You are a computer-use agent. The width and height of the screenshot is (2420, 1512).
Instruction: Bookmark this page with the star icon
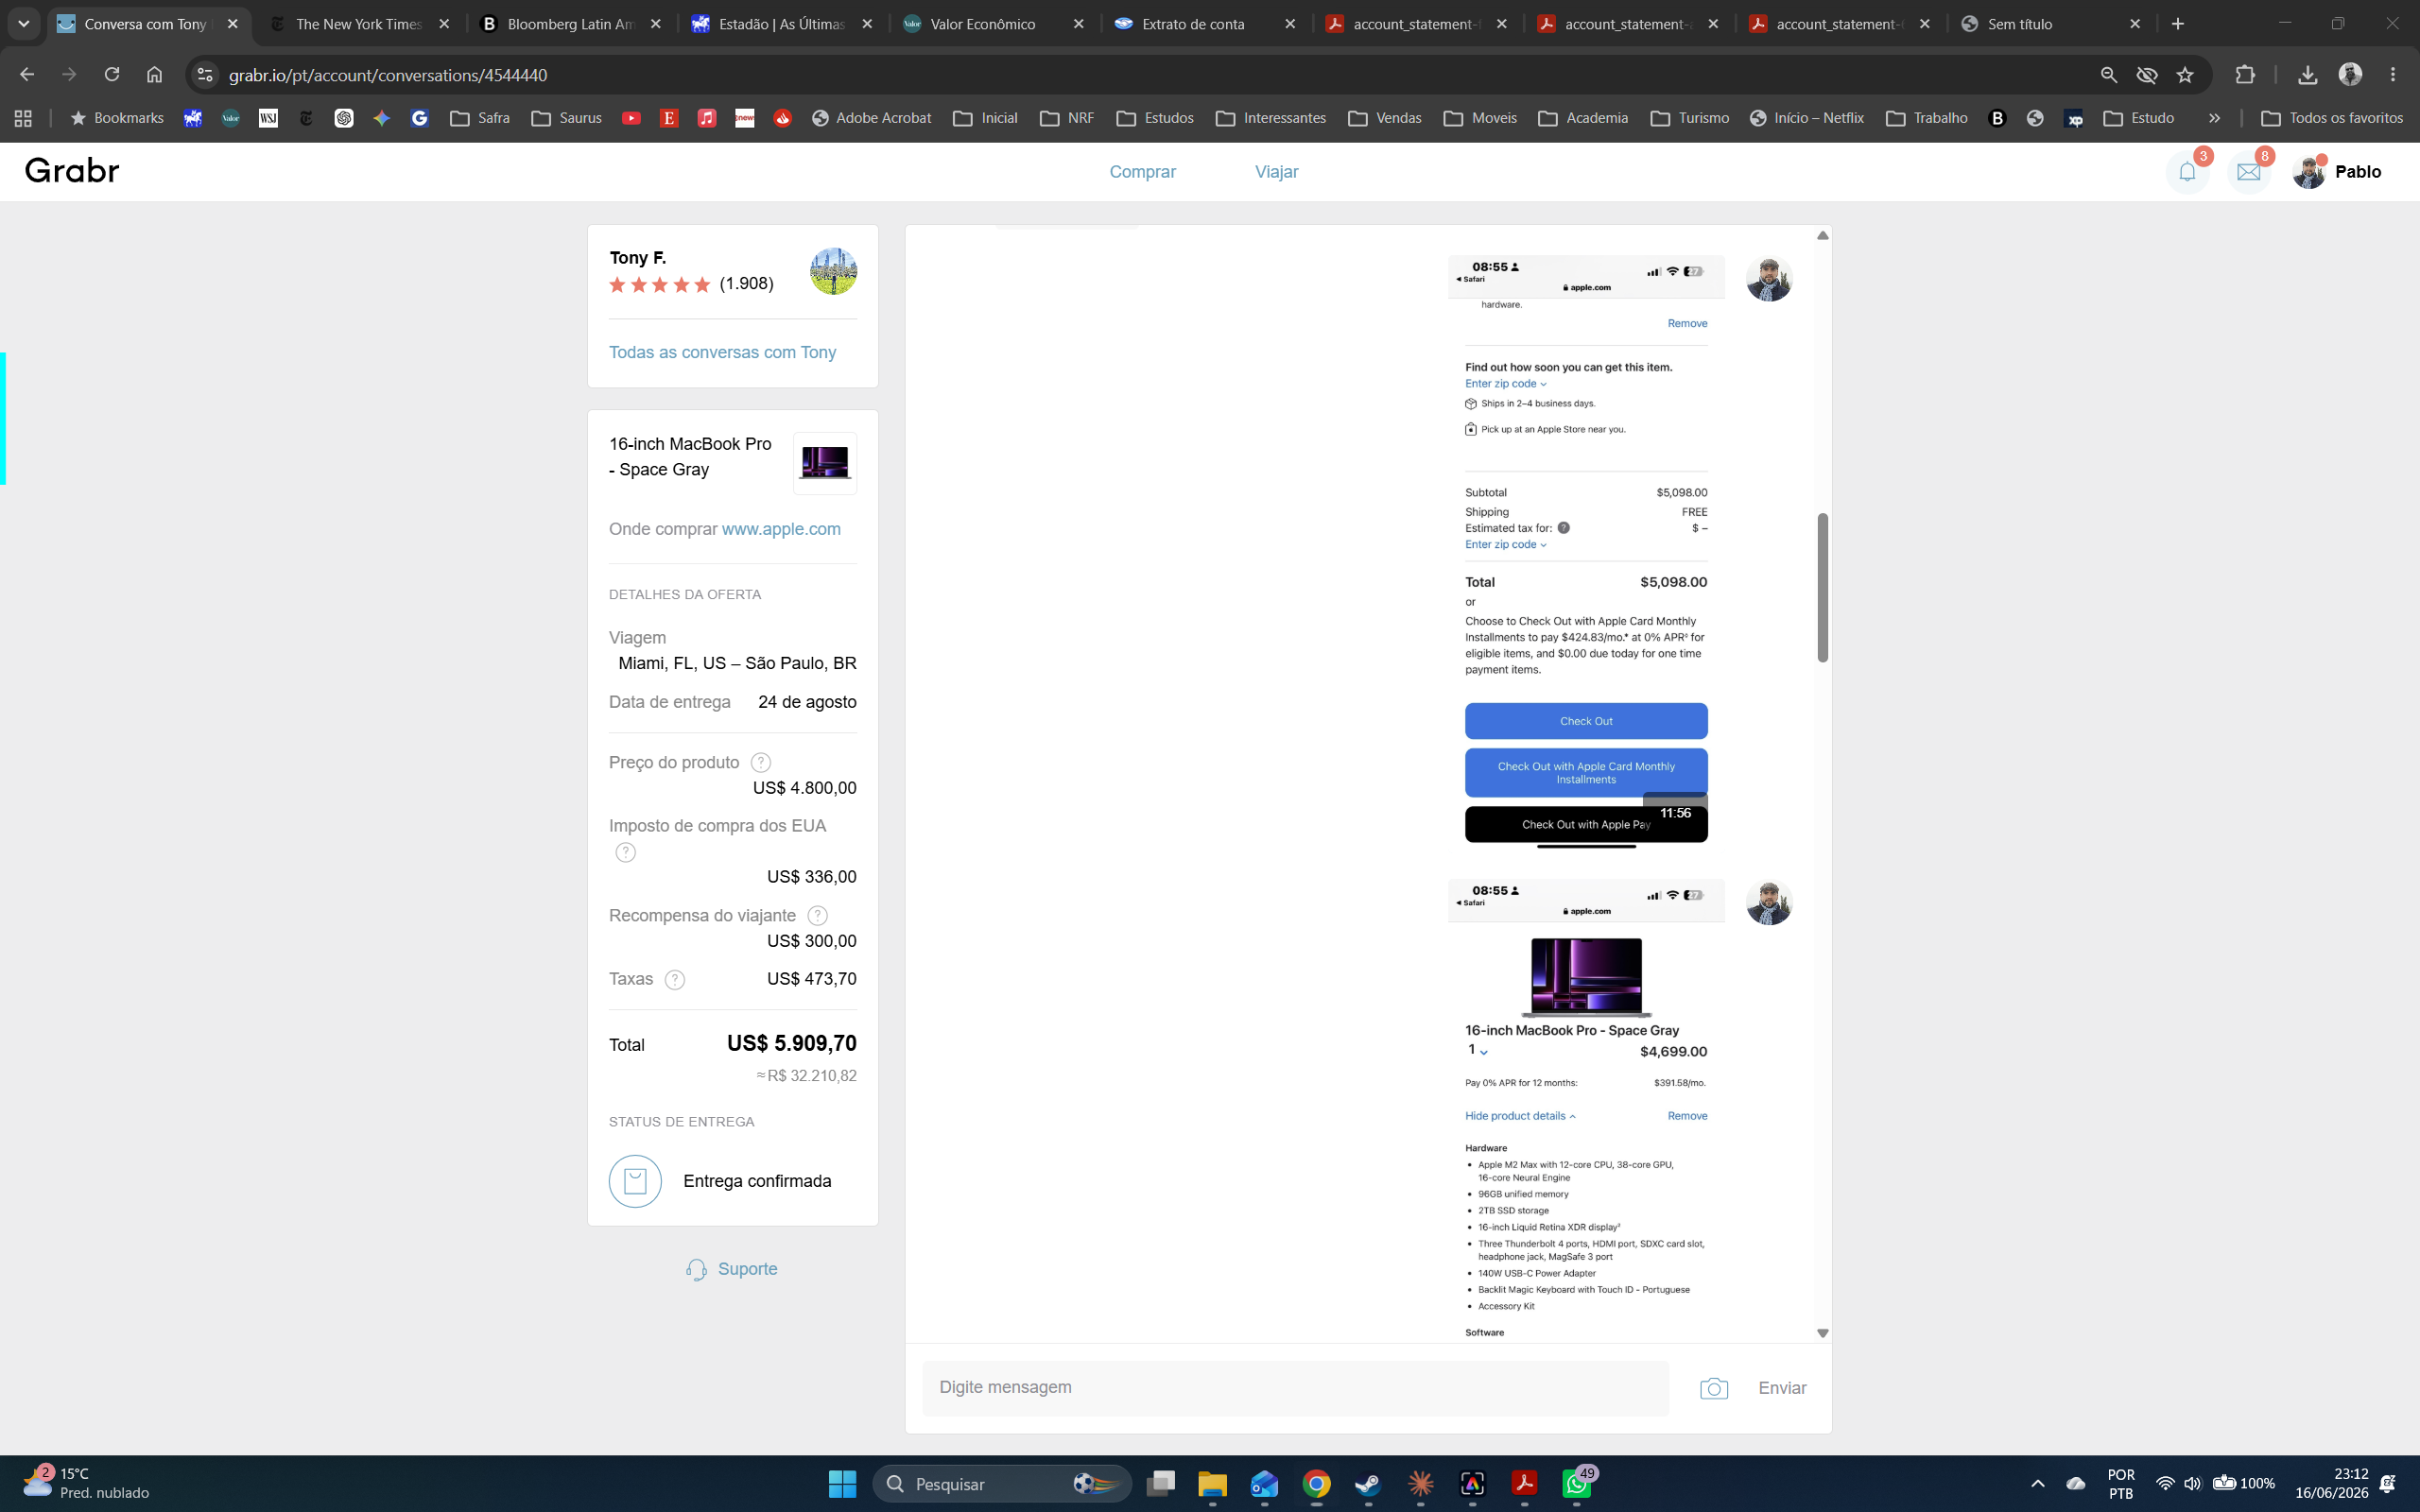click(2185, 75)
